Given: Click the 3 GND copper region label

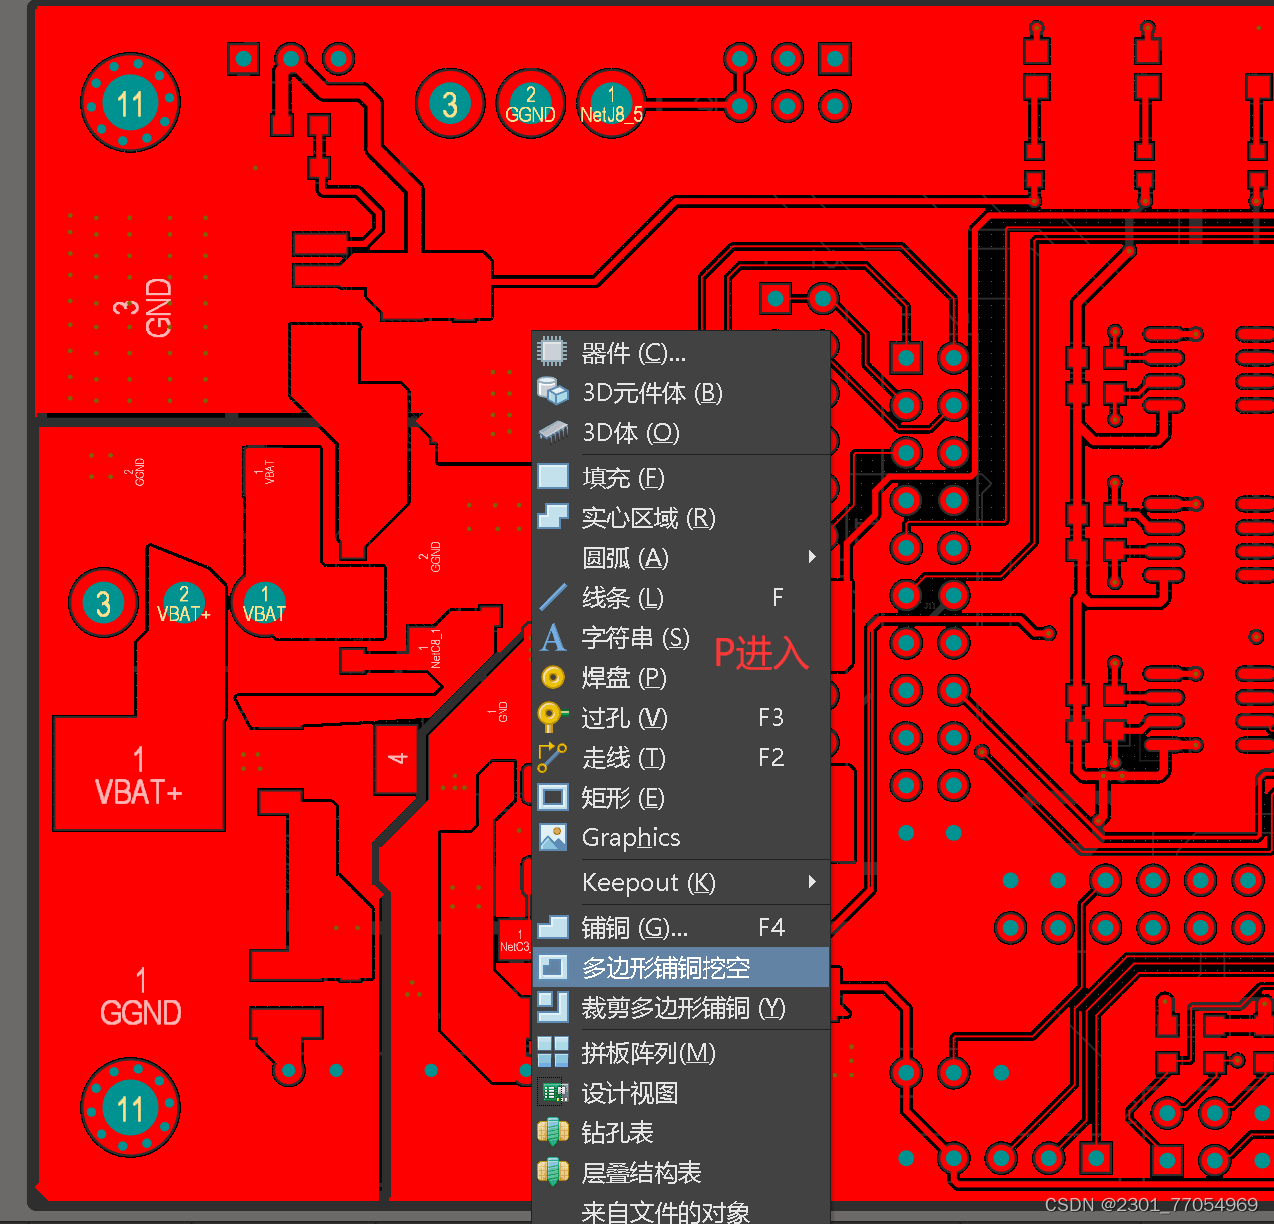Looking at the screenshot, I should pos(145,307).
